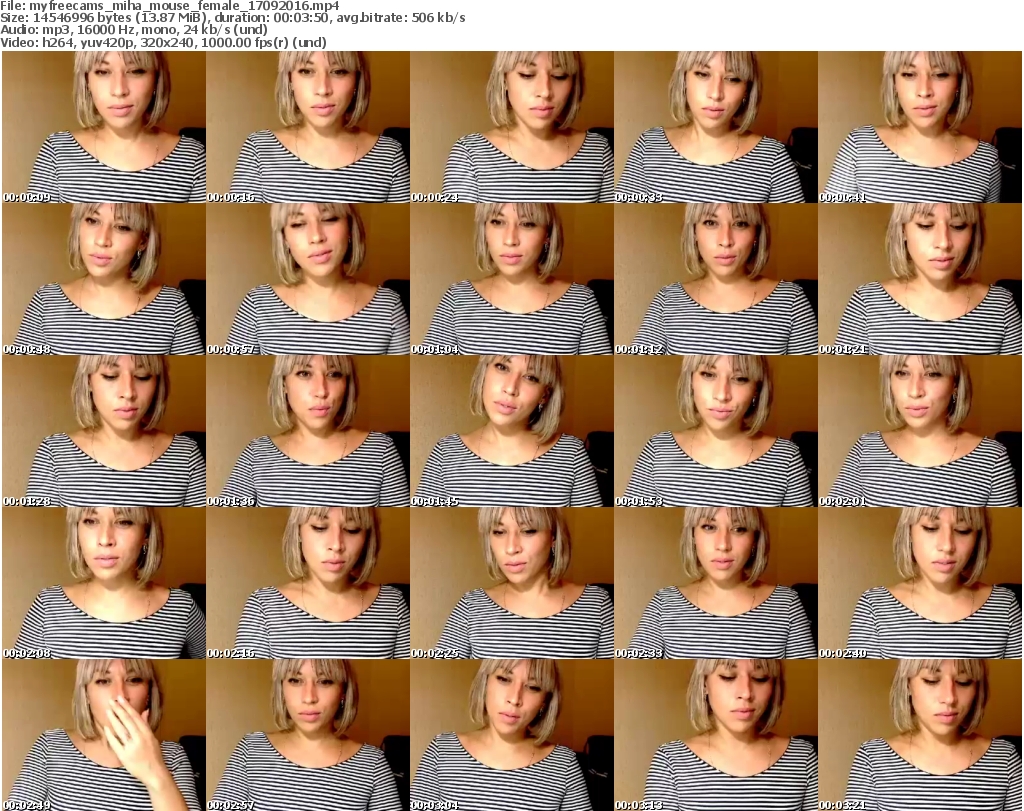Choose the thumbnail stamped 00:01:45
Image resolution: width=1024 pixels, height=811 pixels.
coord(512,432)
